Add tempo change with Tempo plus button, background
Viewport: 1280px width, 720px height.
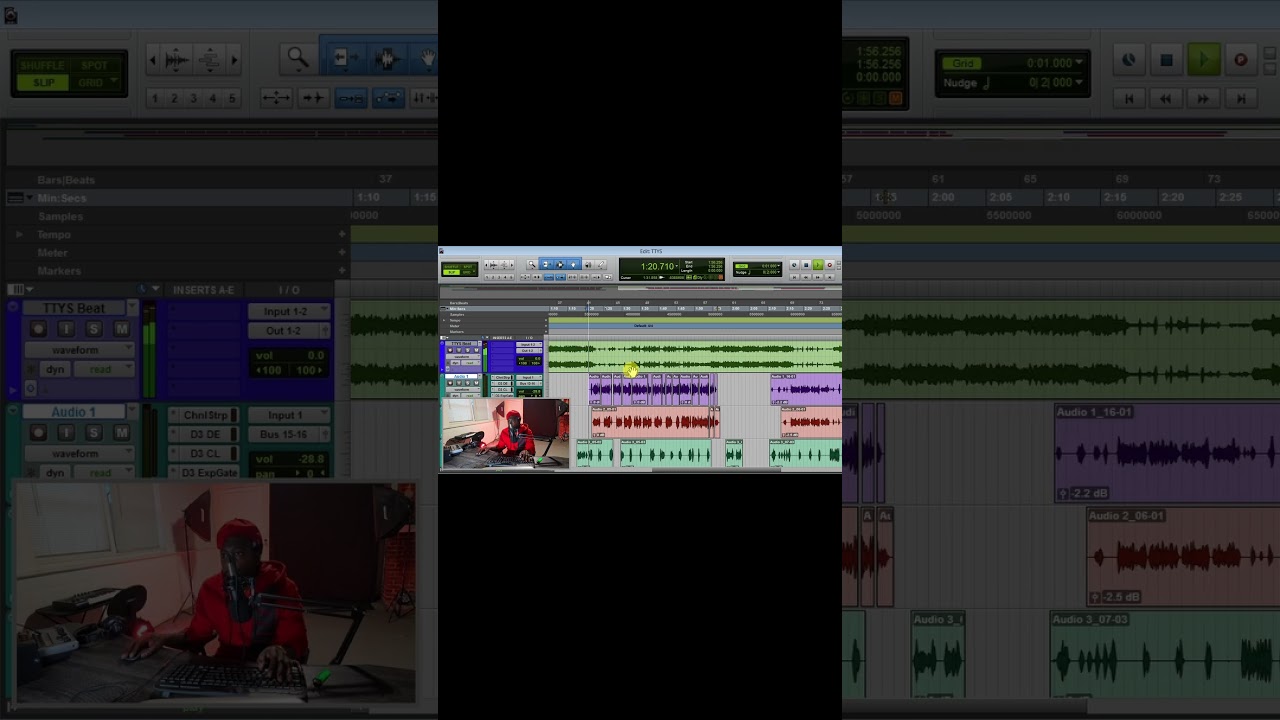pyautogui.click(x=342, y=234)
